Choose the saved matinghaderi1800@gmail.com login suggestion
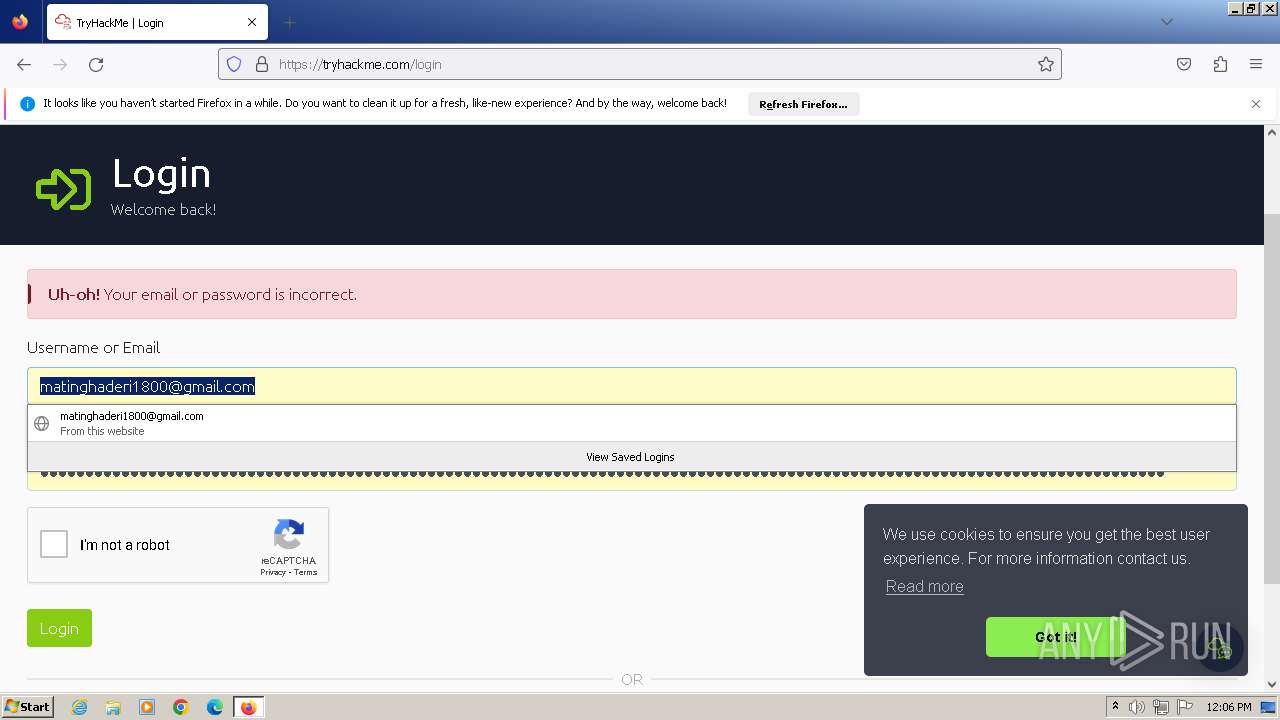 coord(632,423)
